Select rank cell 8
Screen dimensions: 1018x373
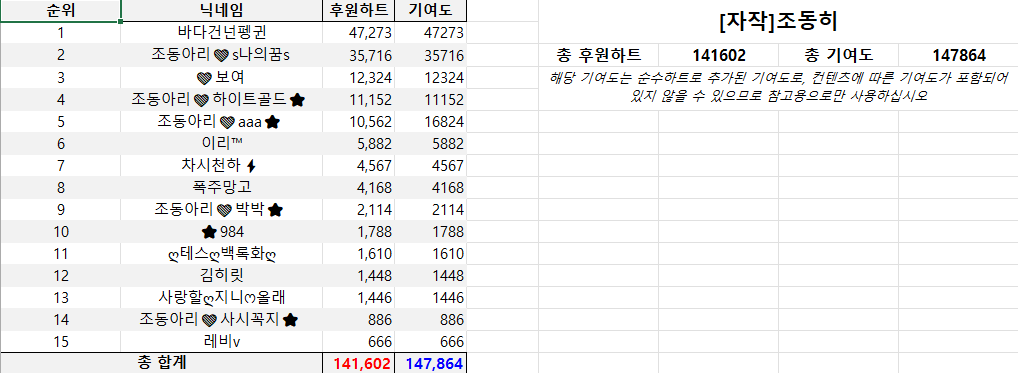[60, 187]
